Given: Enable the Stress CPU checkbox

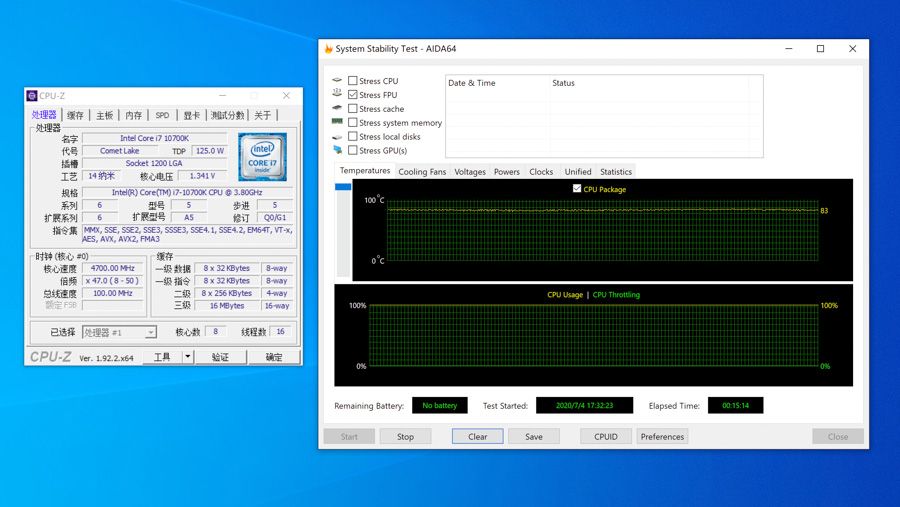Looking at the screenshot, I should 353,81.
